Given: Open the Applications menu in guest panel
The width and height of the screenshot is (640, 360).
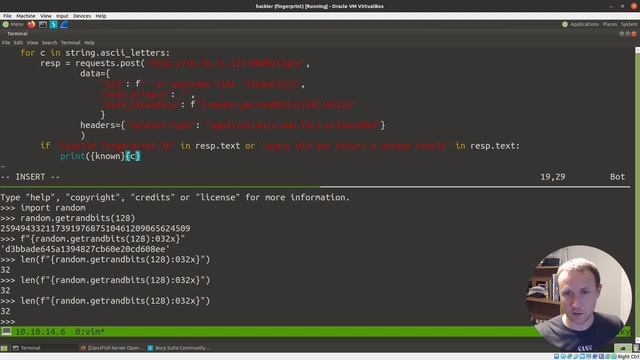Looking at the screenshot, I should 584,24.
